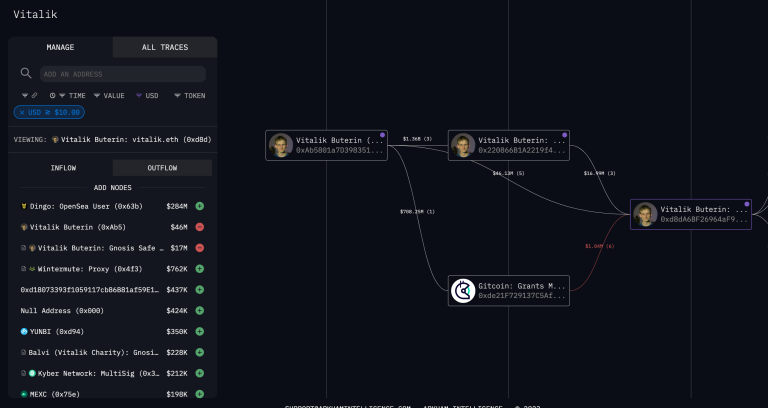Select Gitcoin: Grants graph node
The image size is (768, 408).
(509, 291)
